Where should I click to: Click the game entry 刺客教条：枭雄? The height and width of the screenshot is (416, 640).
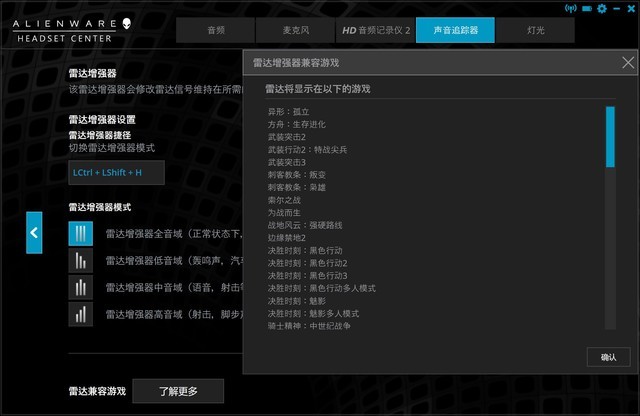tap(297, 187)
